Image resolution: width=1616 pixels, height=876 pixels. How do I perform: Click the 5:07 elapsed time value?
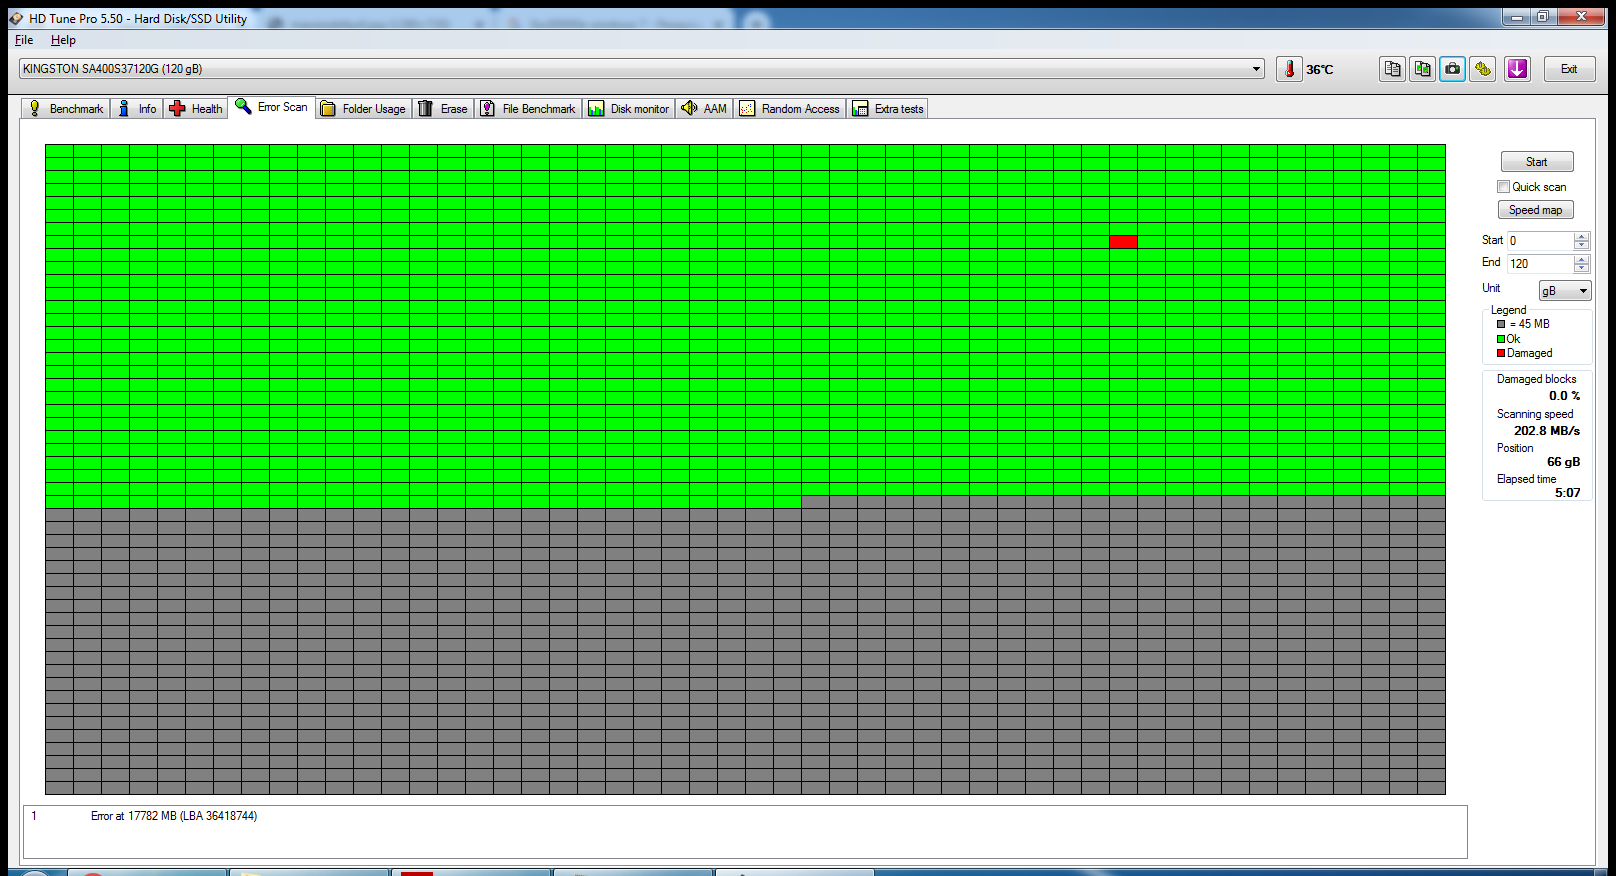1568,493
